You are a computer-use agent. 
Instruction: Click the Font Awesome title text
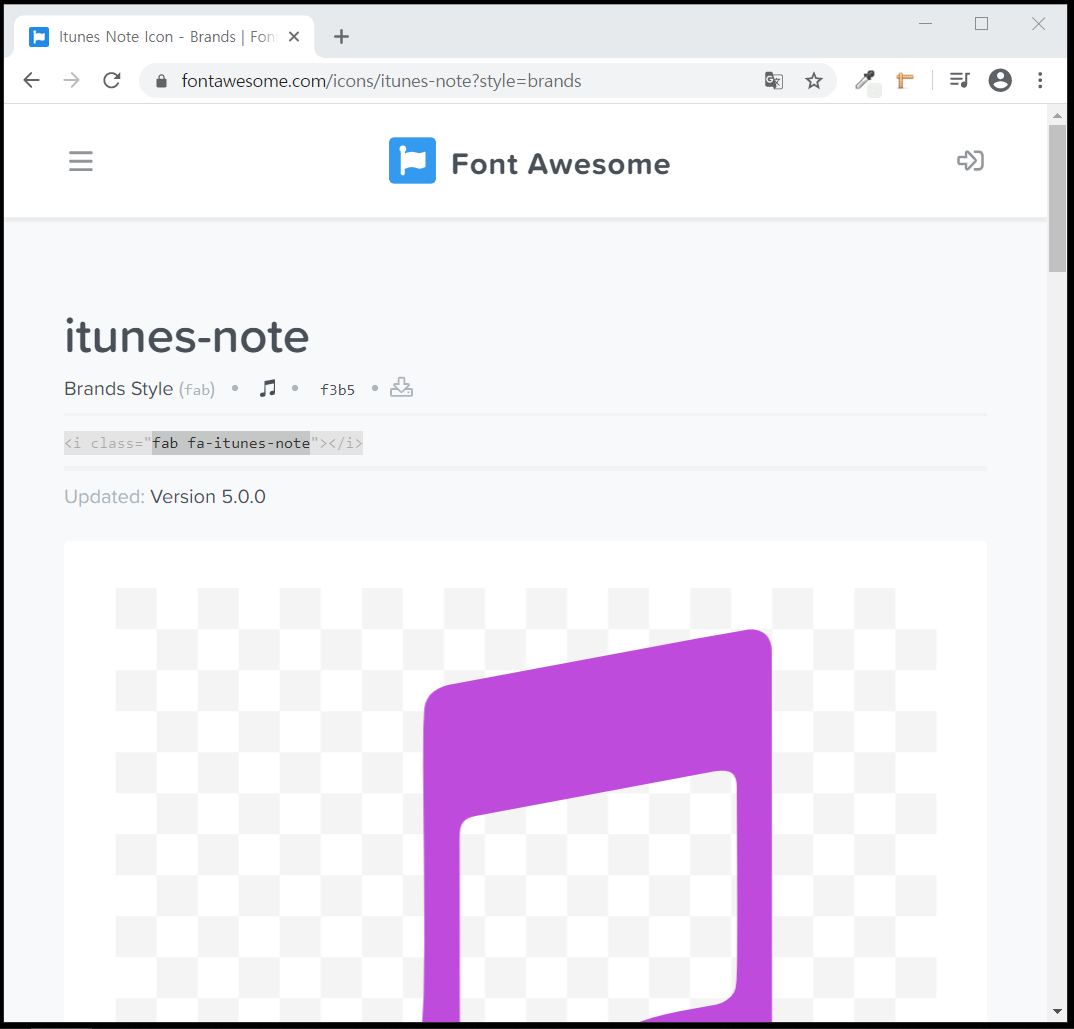(560, 164)
